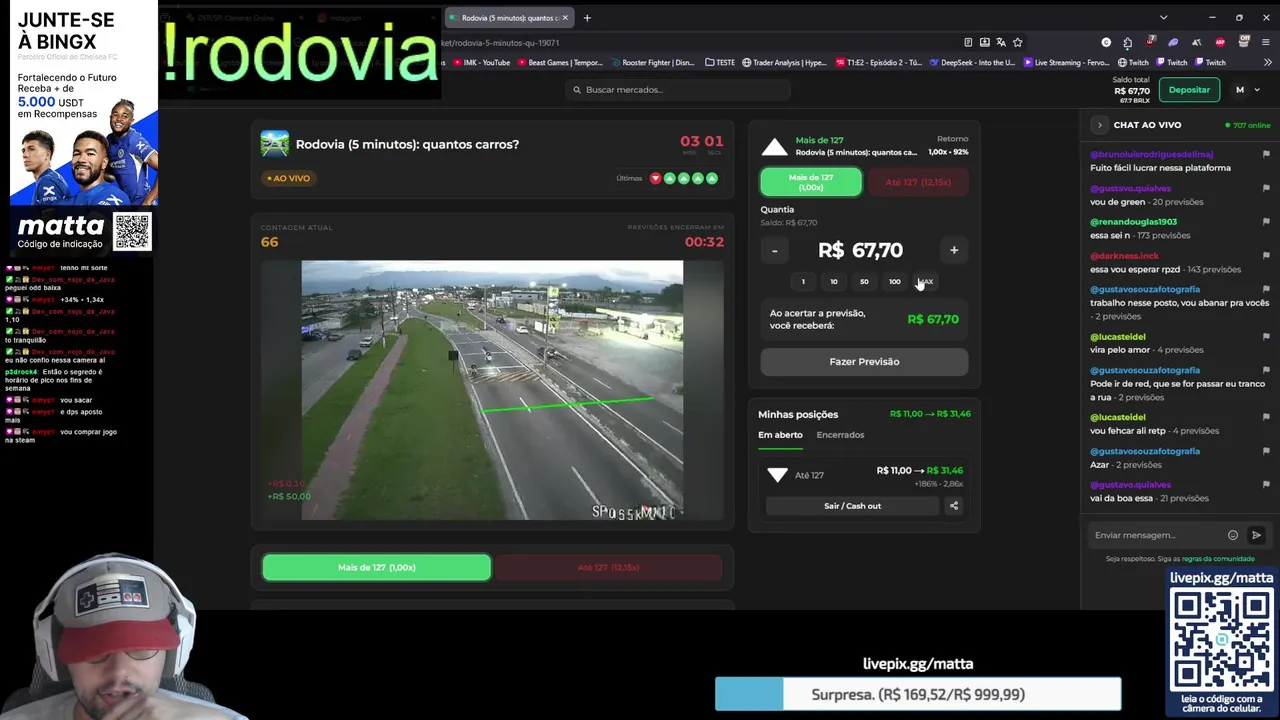Image resolution: width=1280 pixels, height=720 pixels.
Task: Bookmark this page with the star icon
Action: tap(1018, 42)
